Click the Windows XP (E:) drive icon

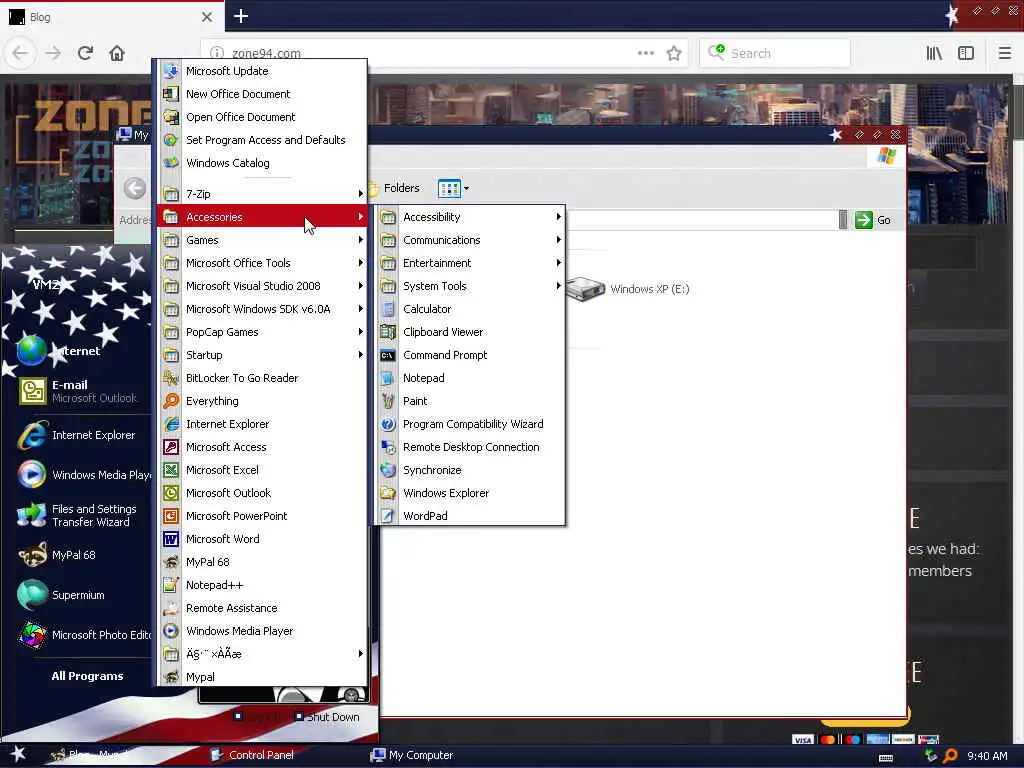click(586, 289)
